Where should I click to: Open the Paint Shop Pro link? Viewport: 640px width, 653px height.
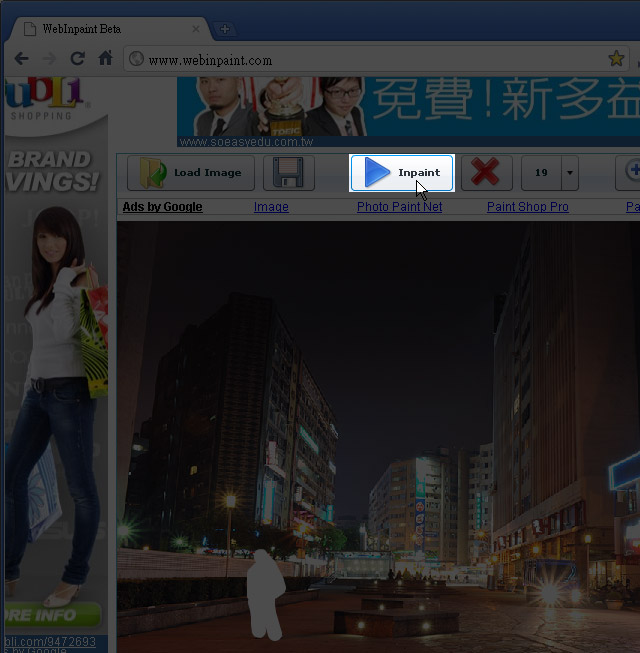click(x=528, y=207)
